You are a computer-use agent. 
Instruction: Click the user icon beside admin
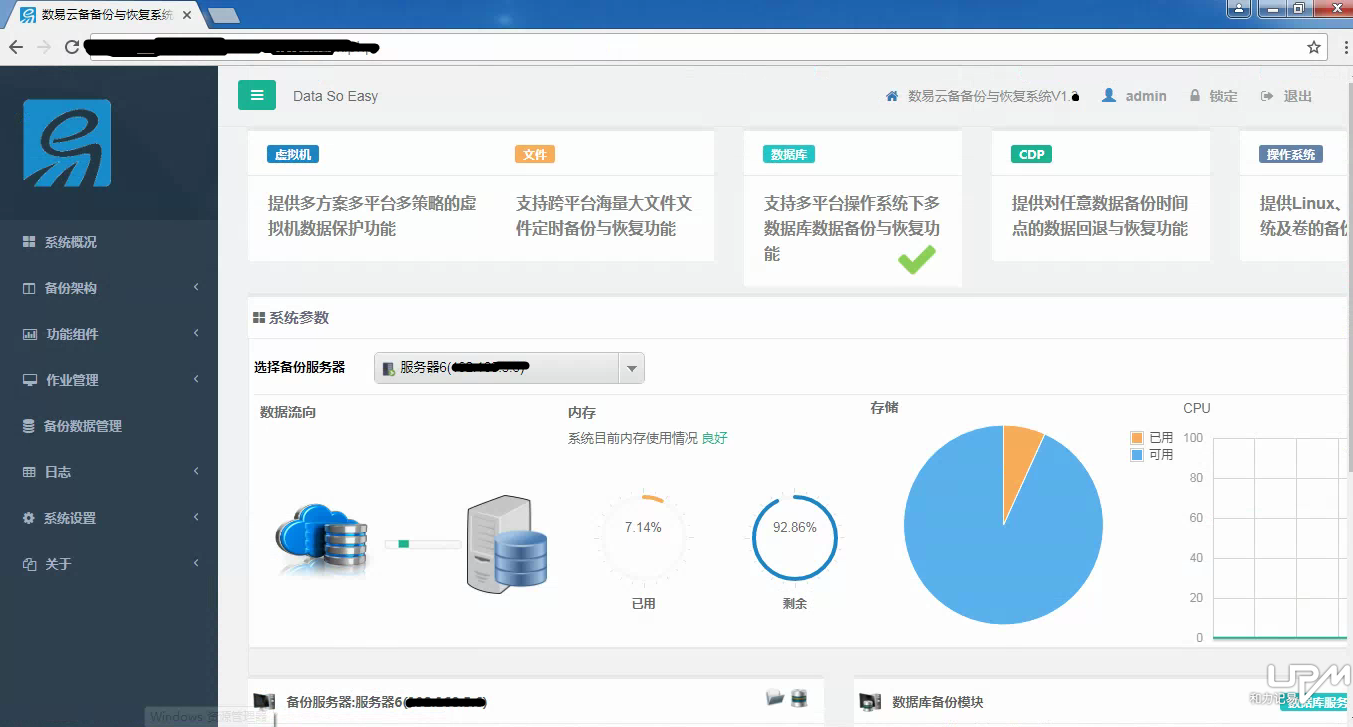[x=1109, y=95]
